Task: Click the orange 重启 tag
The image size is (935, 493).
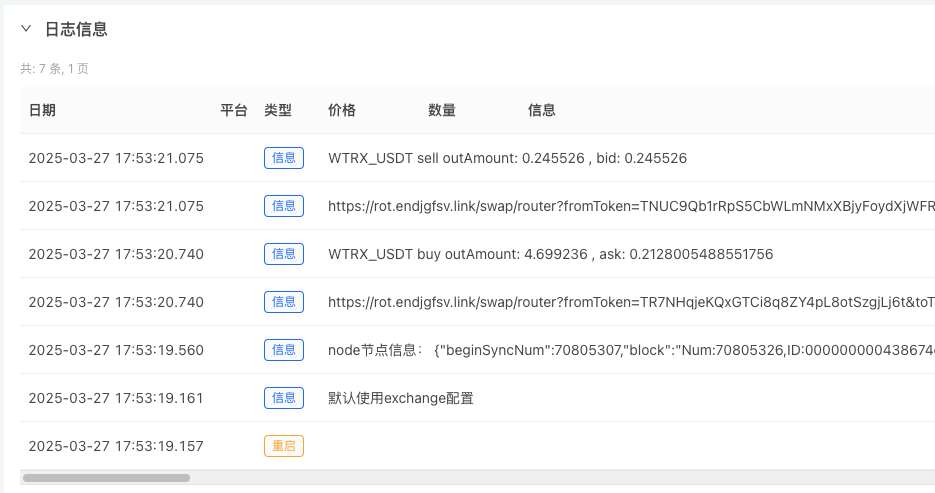Action: (x=284, y=446)
